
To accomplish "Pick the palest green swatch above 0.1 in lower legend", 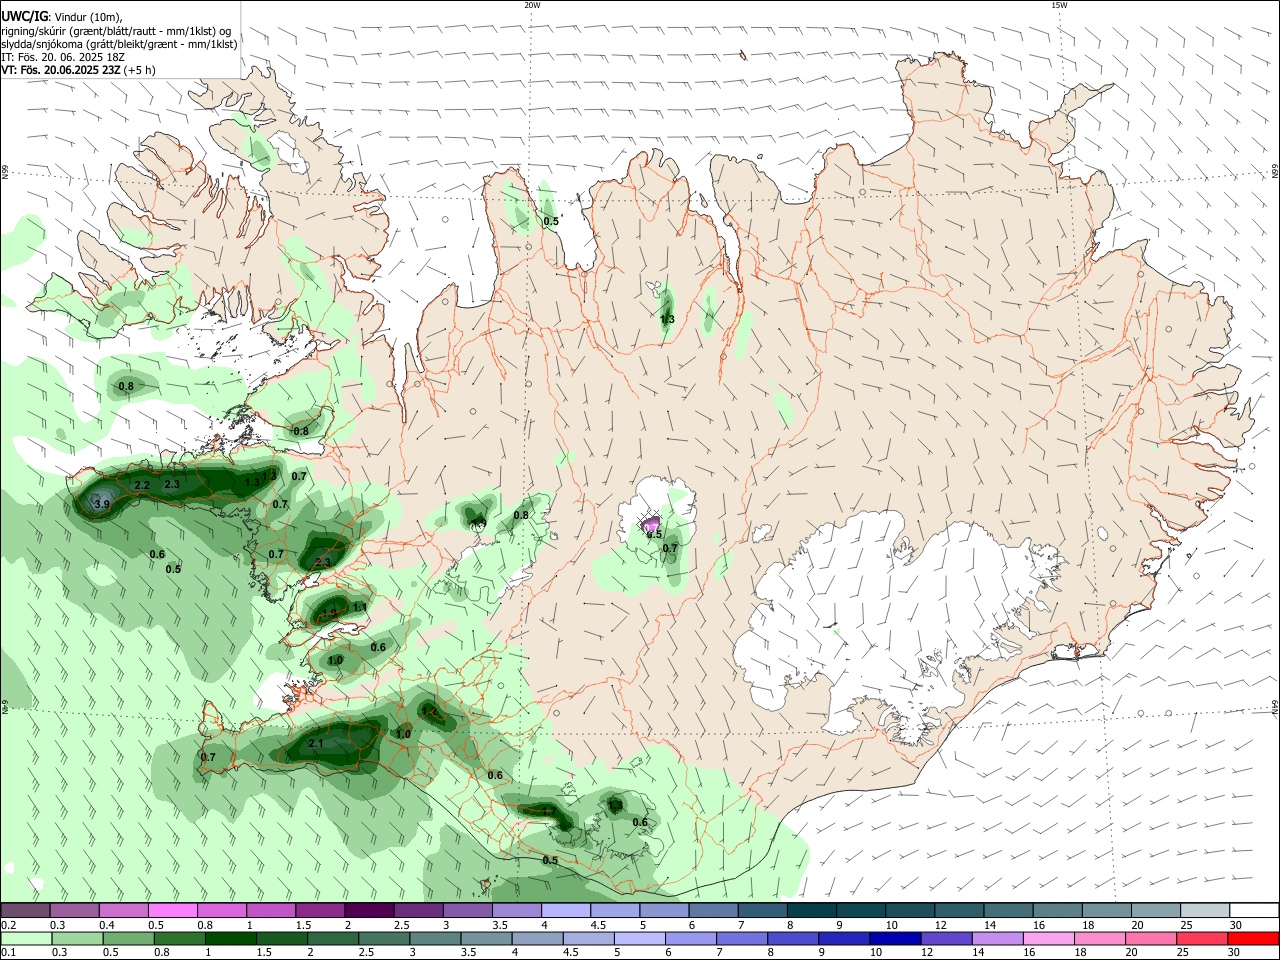I will 26,939.
